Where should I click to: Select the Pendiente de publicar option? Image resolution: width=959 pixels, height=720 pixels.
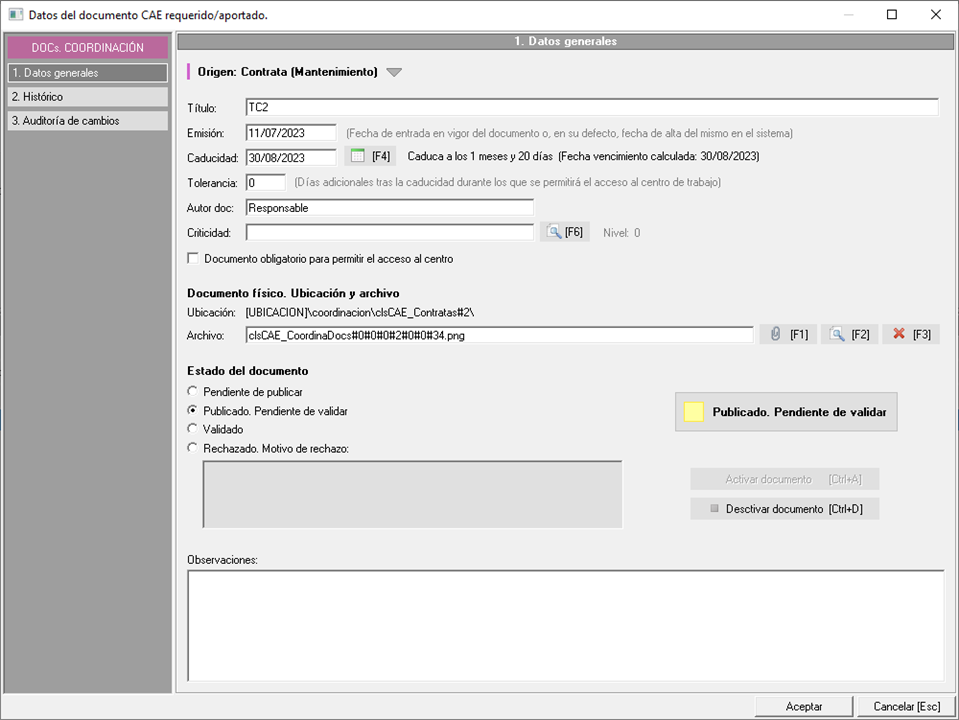(193, 392)
